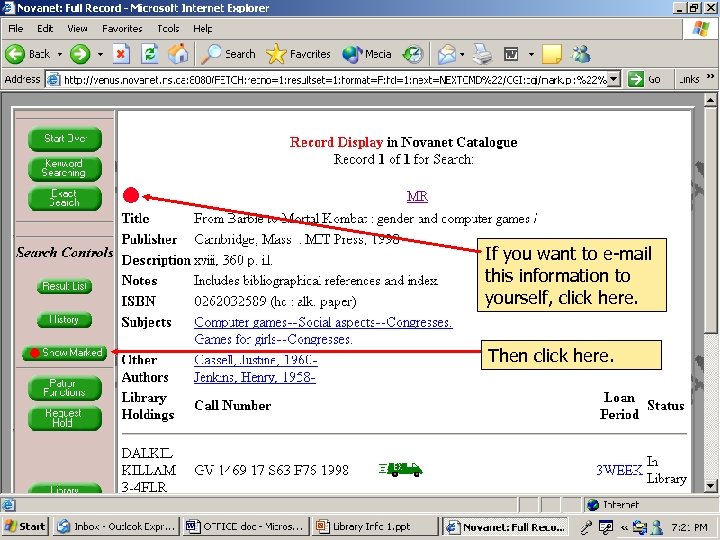Open the Edit button dropdown arrow
This screenshot has width=720, height=540.
click(x=531, y=54)
